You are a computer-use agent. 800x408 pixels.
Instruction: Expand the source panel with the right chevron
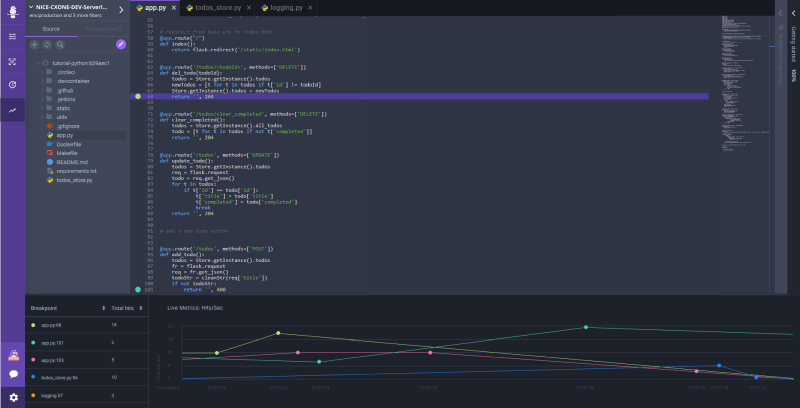(x=121, y=10)
